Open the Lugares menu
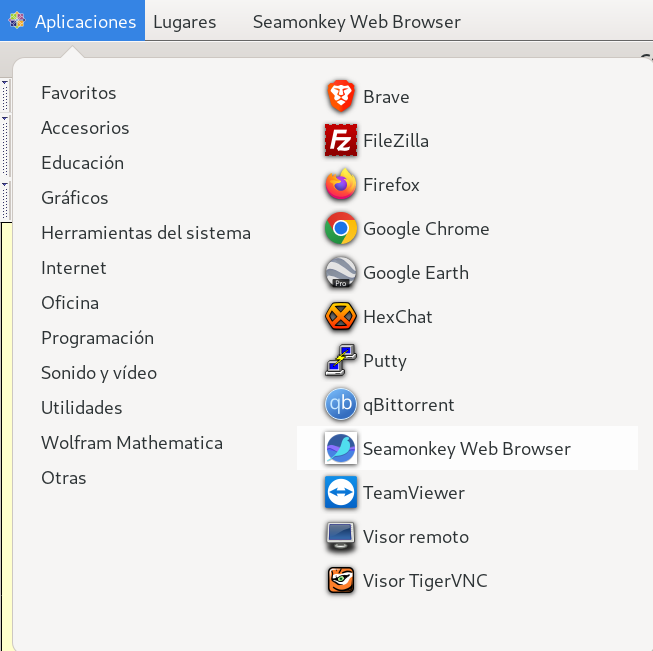This screenshot has width=653, height=651. [184, 22]
